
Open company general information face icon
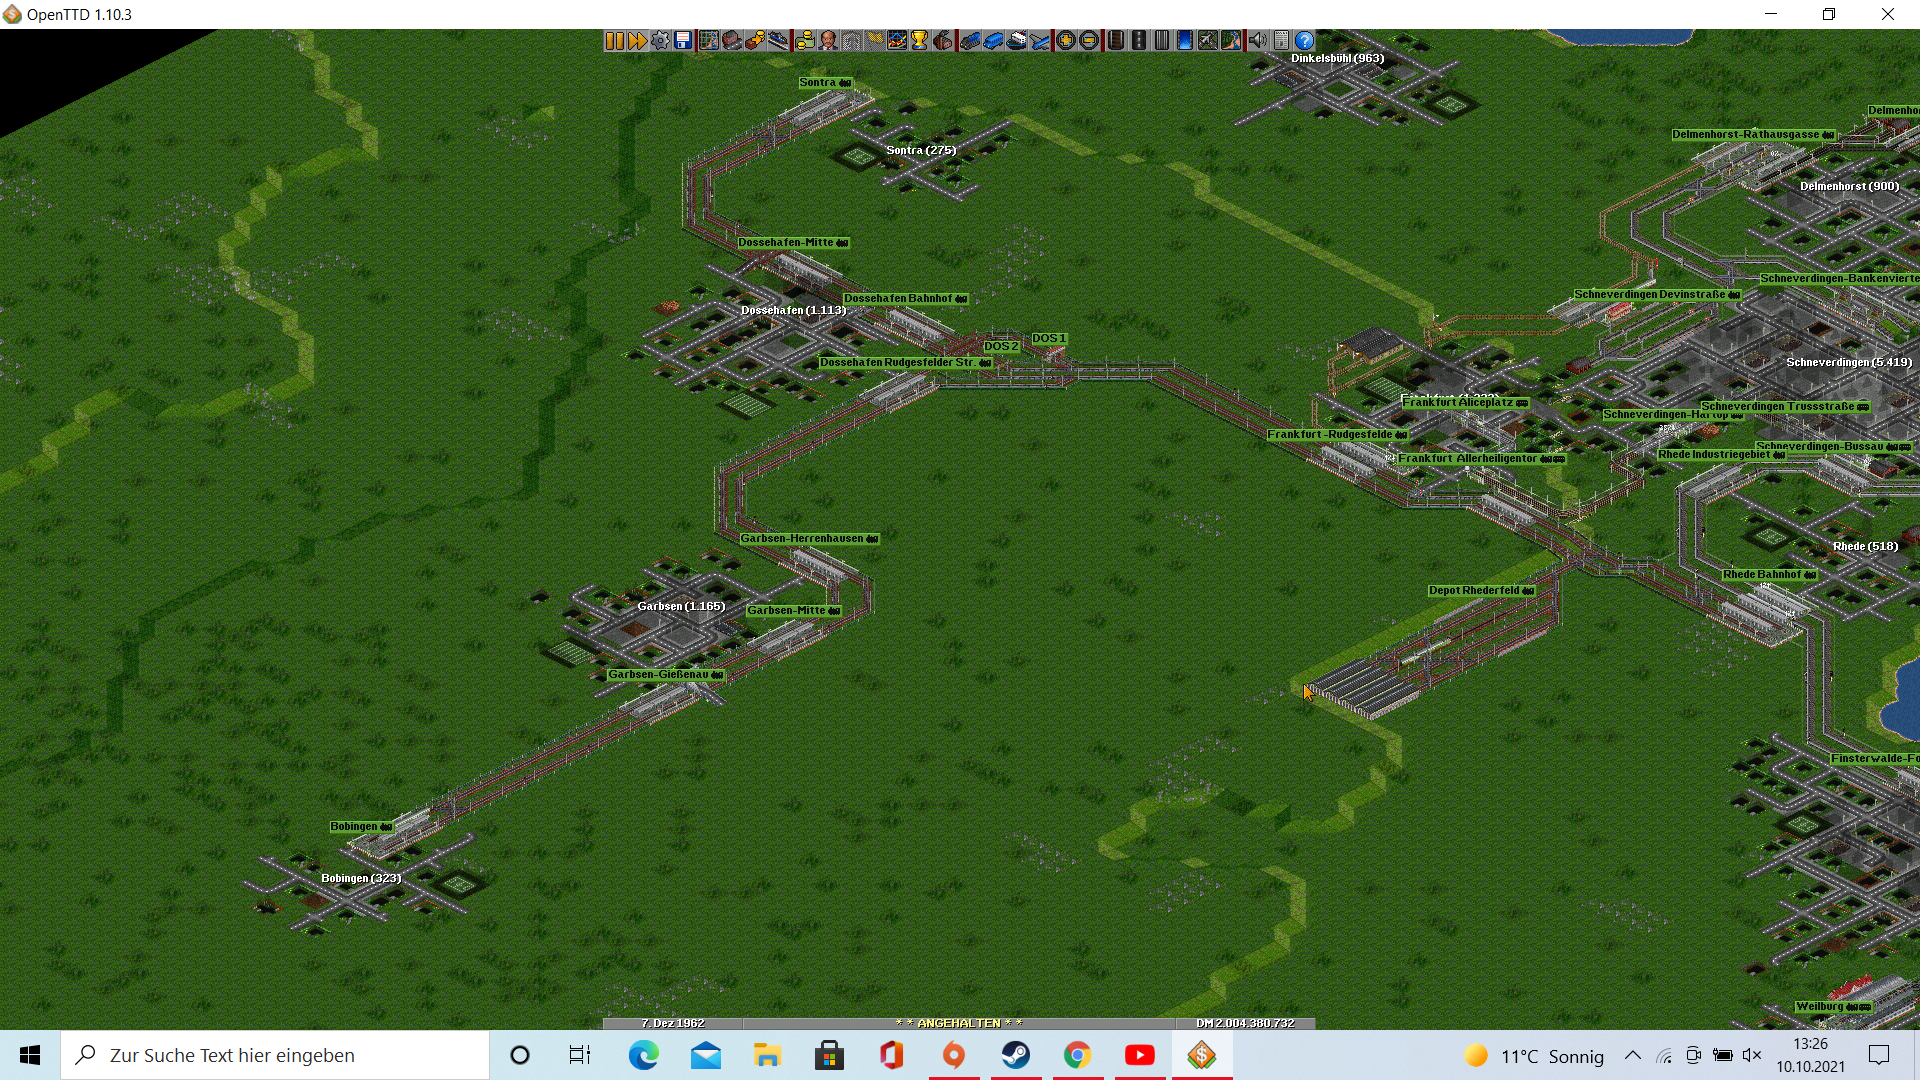tap(828, 41)
